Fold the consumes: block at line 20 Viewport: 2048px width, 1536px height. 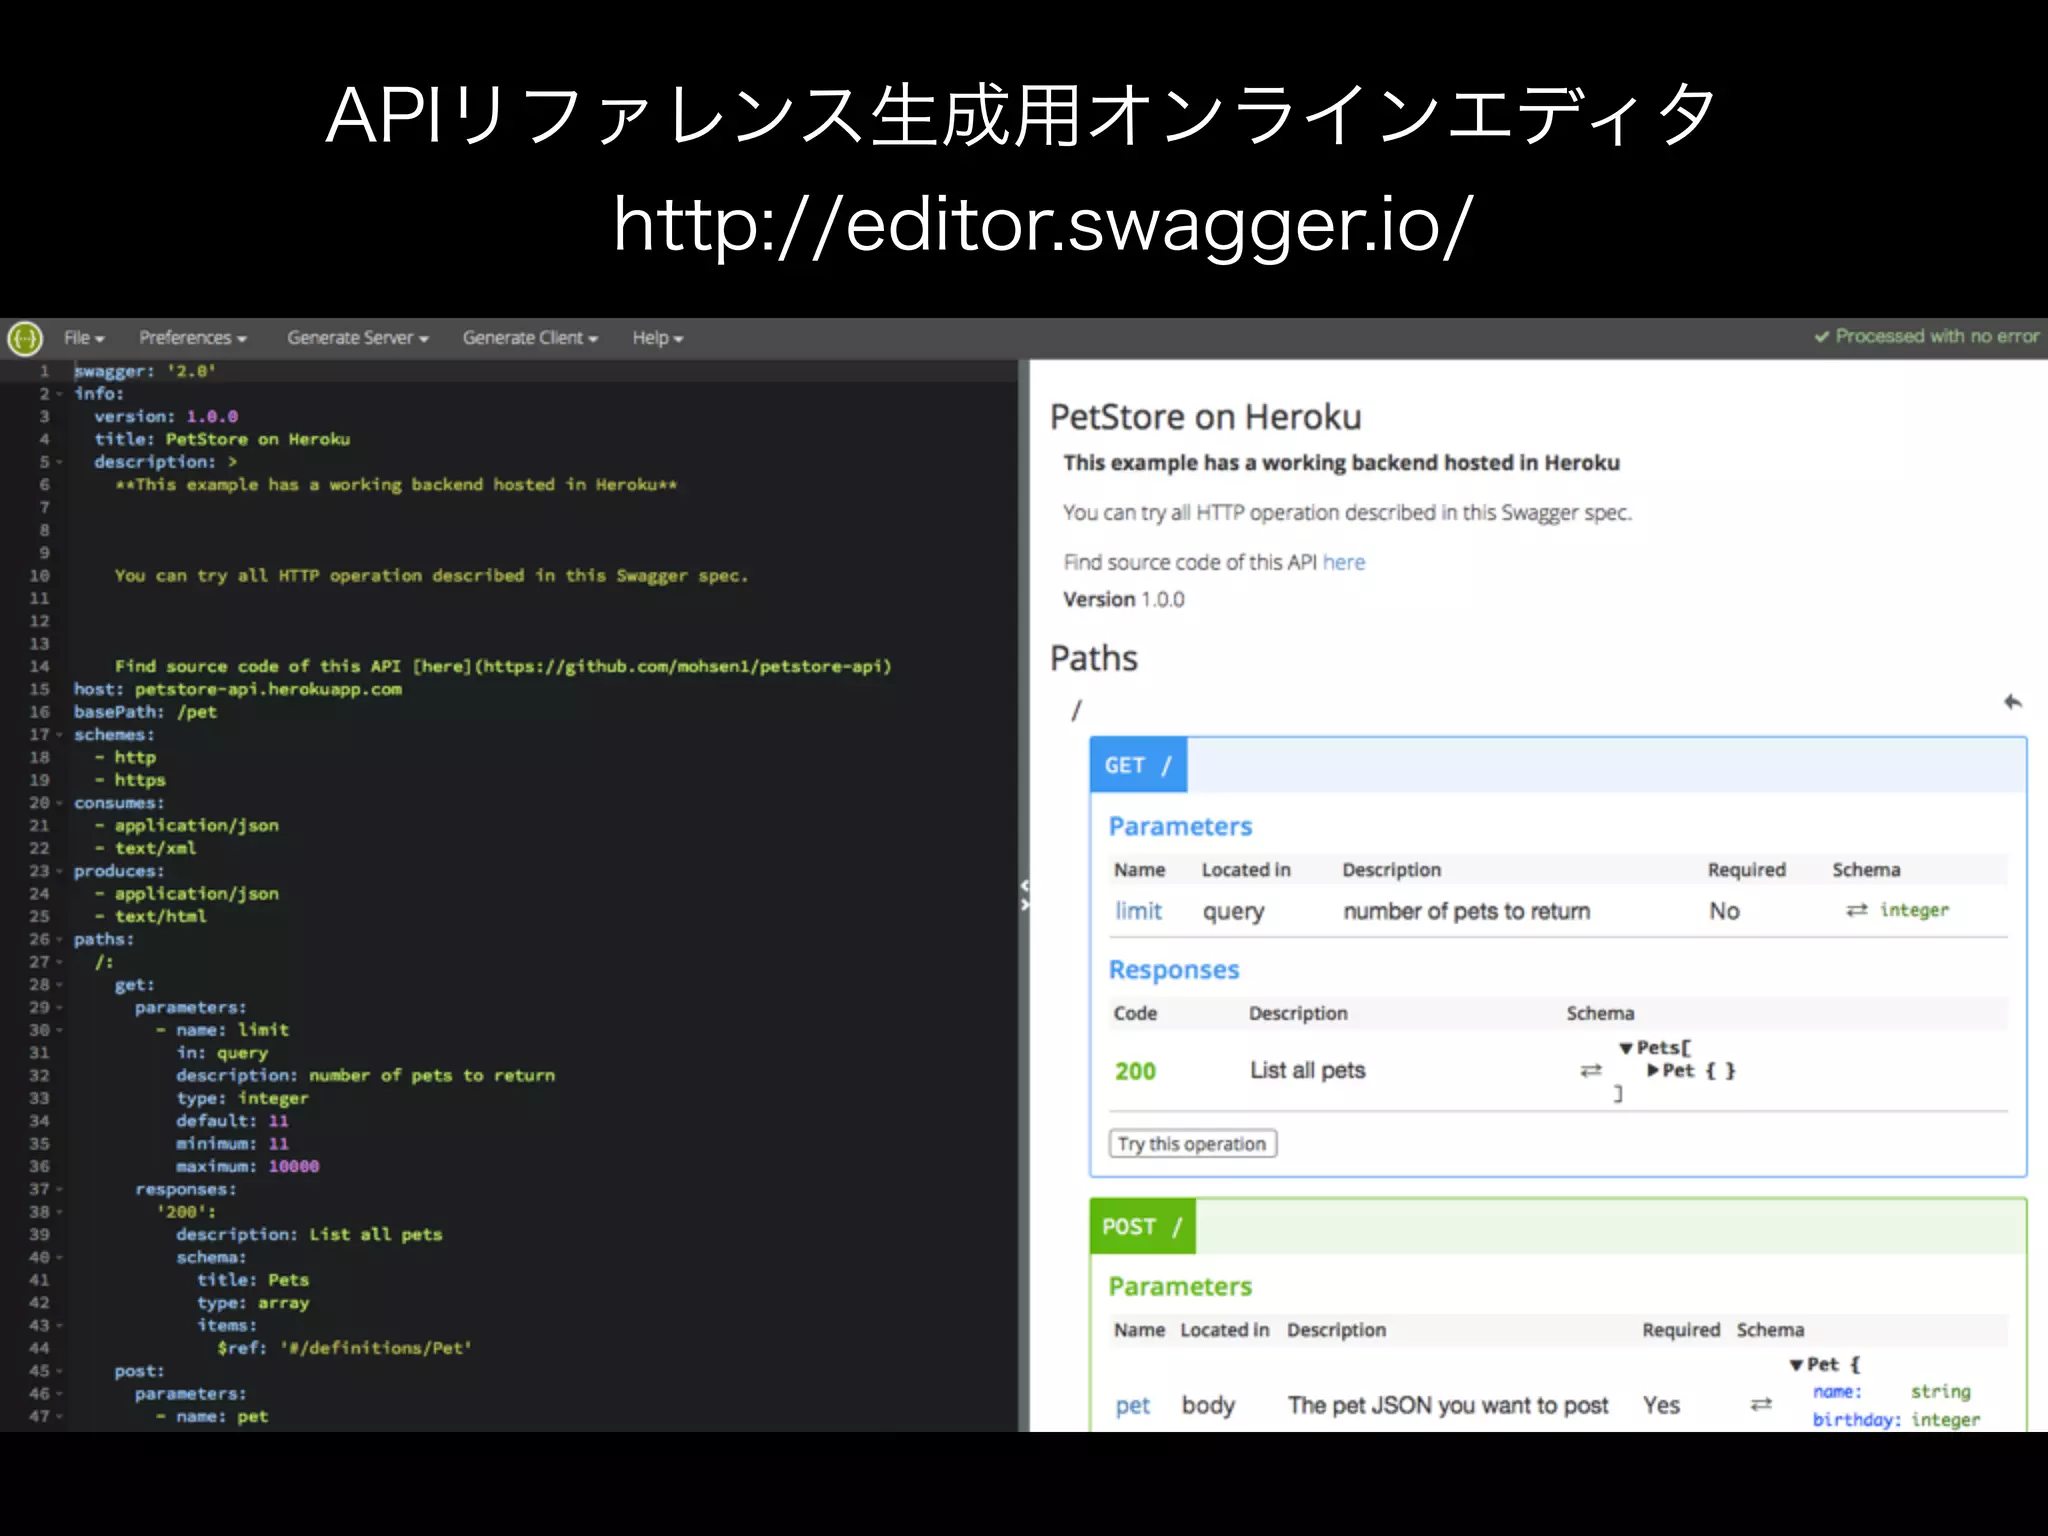click(x=59, y=803)
